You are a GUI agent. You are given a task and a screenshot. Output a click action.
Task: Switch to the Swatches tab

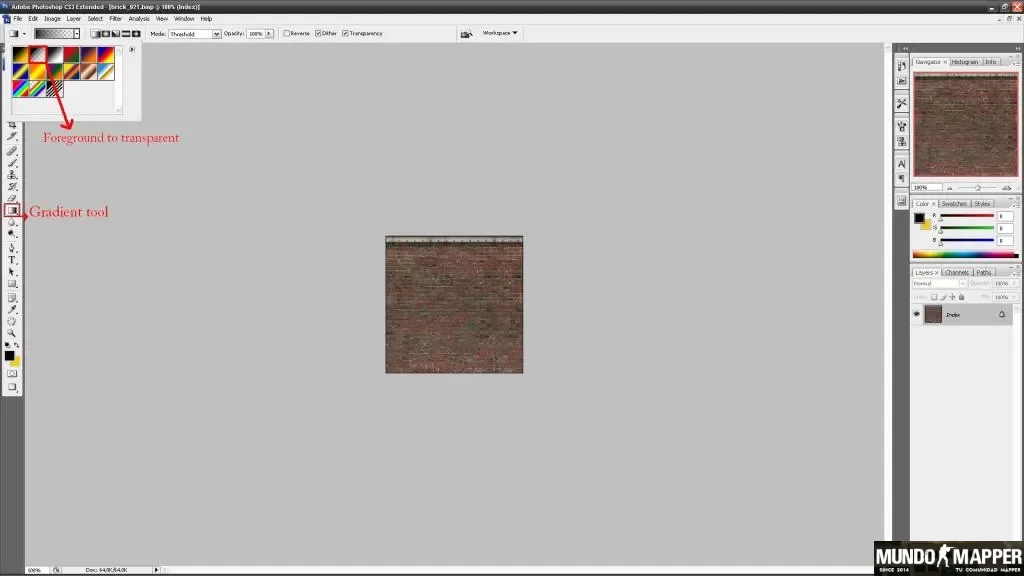point(954,204)
